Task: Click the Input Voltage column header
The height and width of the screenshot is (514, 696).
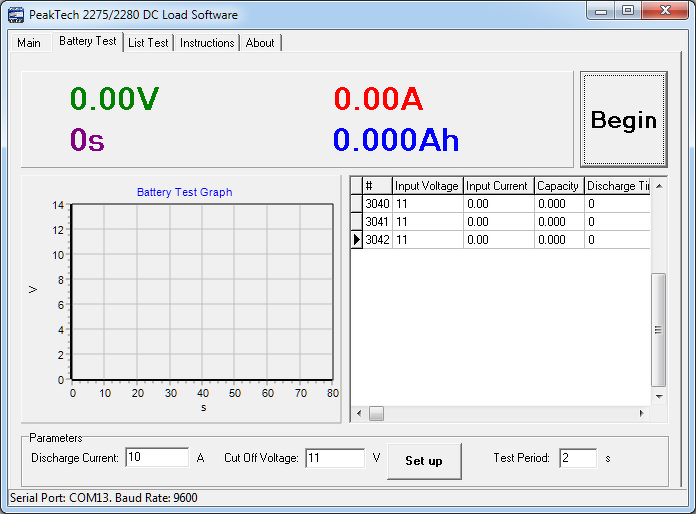Action: [x=427, y=186]
